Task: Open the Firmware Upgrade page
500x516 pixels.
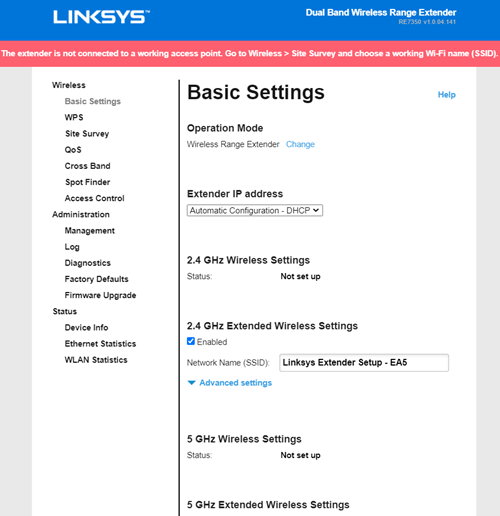Action: point(100,295)
